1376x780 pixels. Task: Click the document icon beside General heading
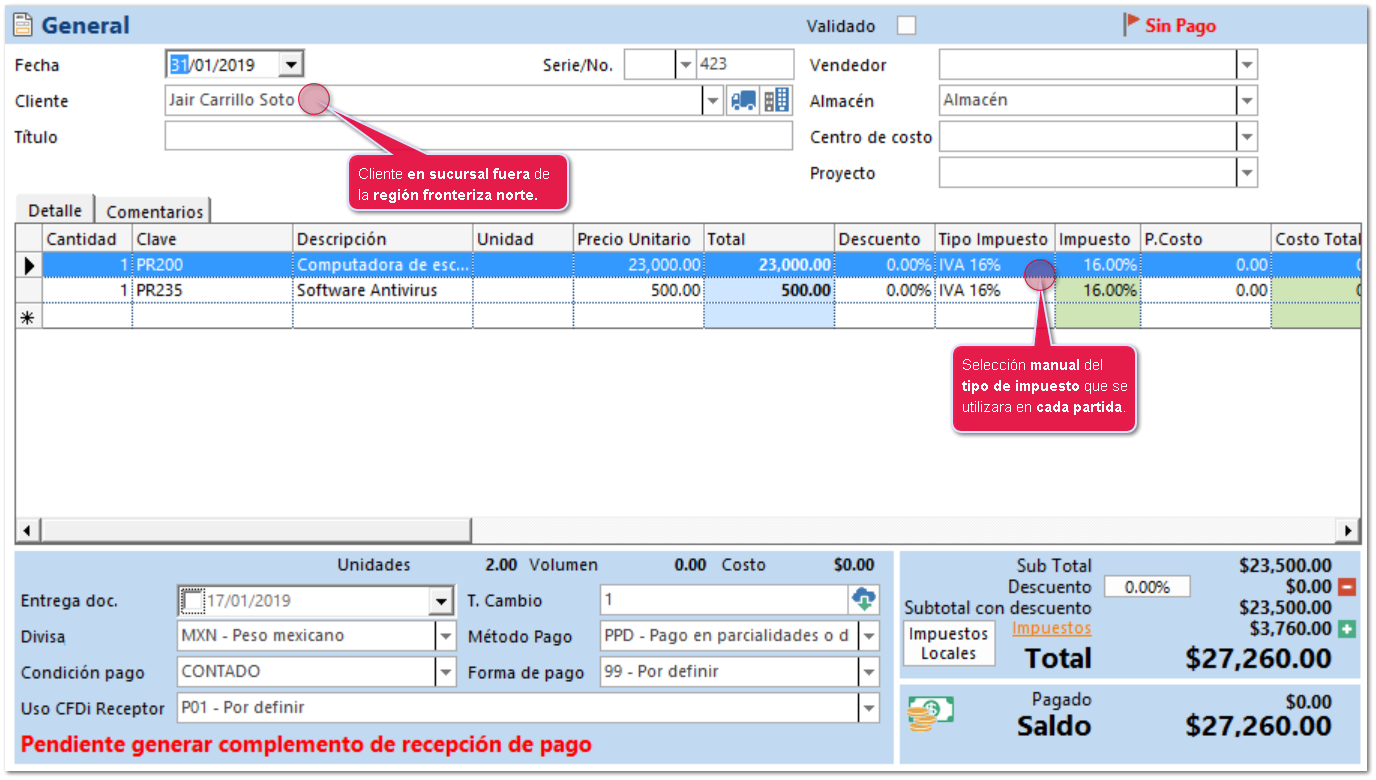[x=24, y=25]
